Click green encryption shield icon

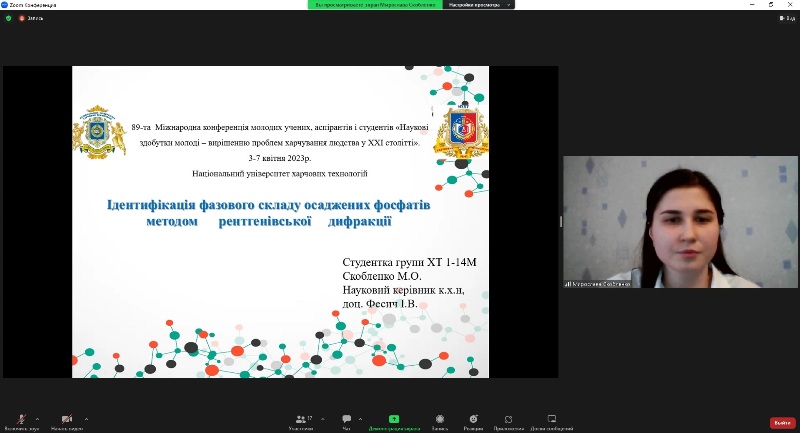coord(9,18)
